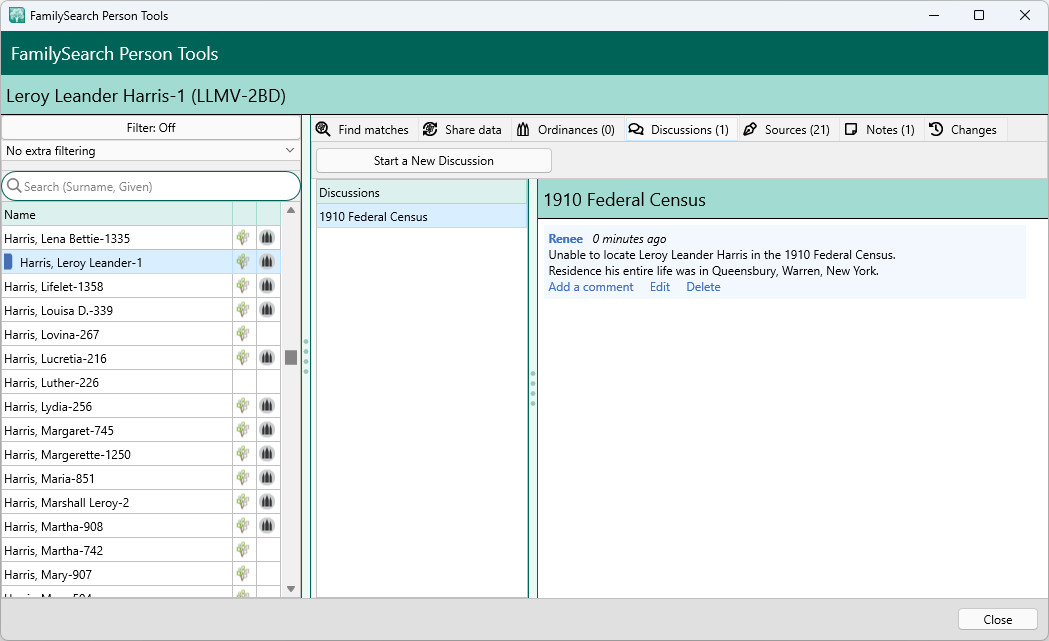Select Harris, Martha-742 in list
Image resolution: width=1049 pixels, height=641 pixels.
pos(117,551)
